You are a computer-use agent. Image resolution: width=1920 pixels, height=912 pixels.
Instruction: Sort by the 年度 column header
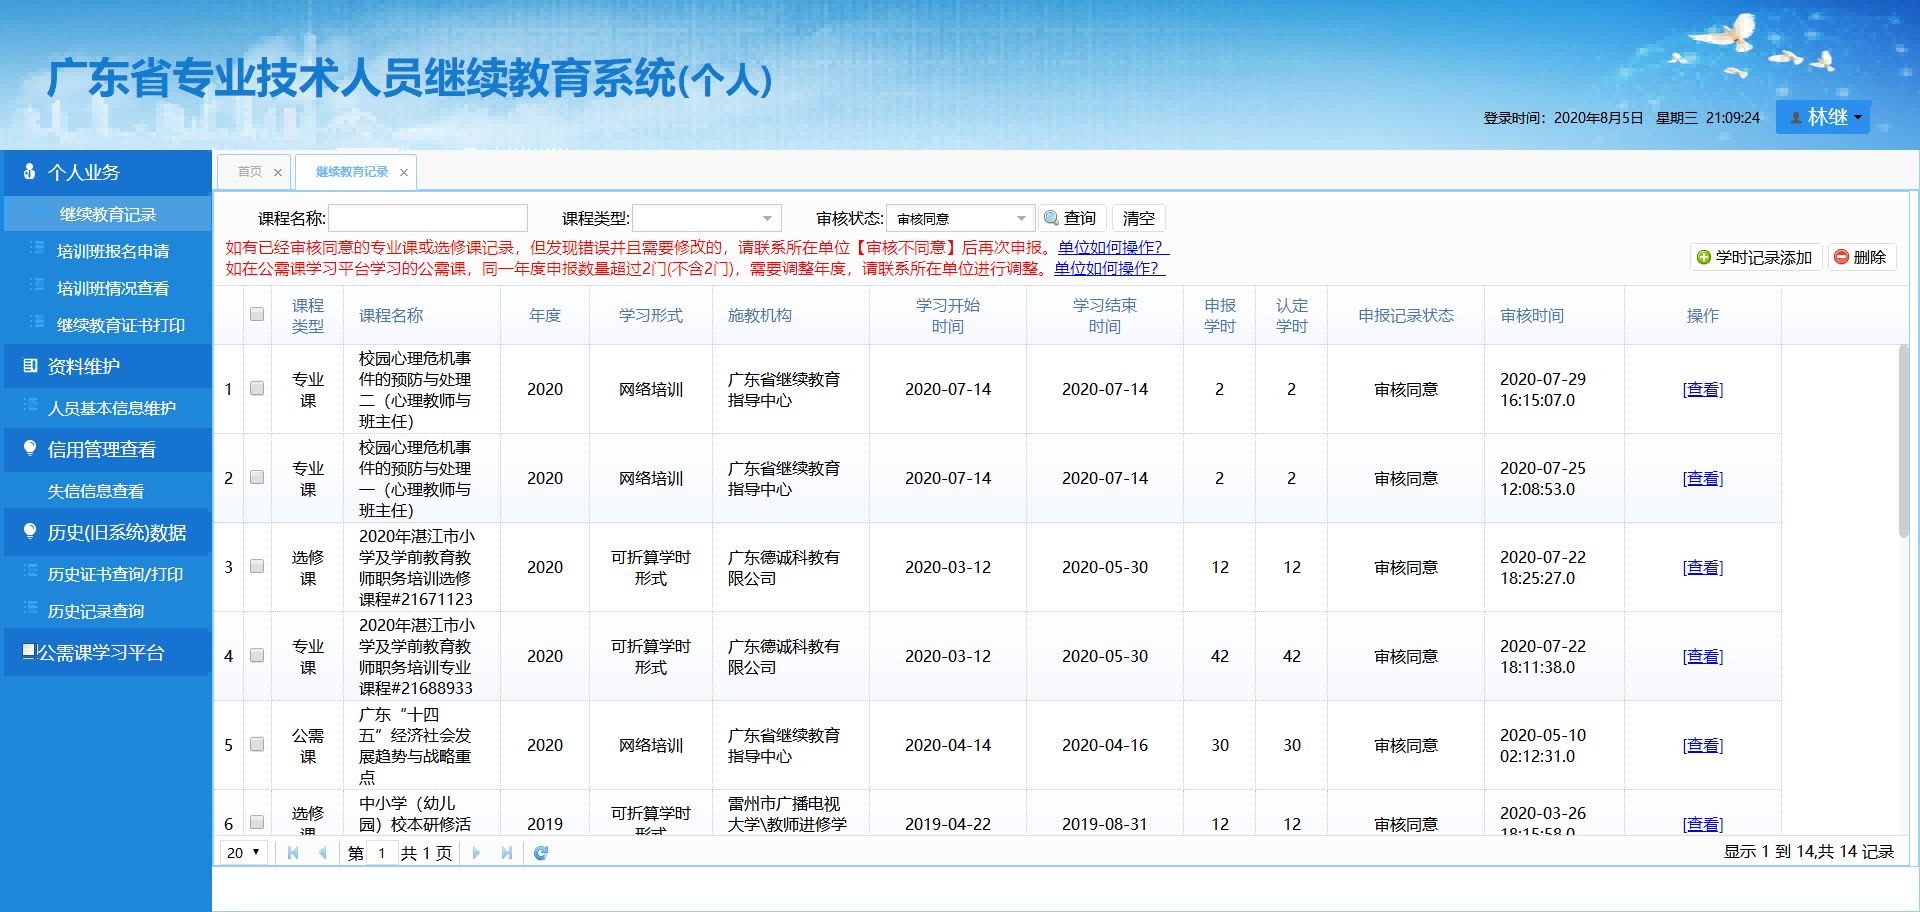click(x=545, y=315)
